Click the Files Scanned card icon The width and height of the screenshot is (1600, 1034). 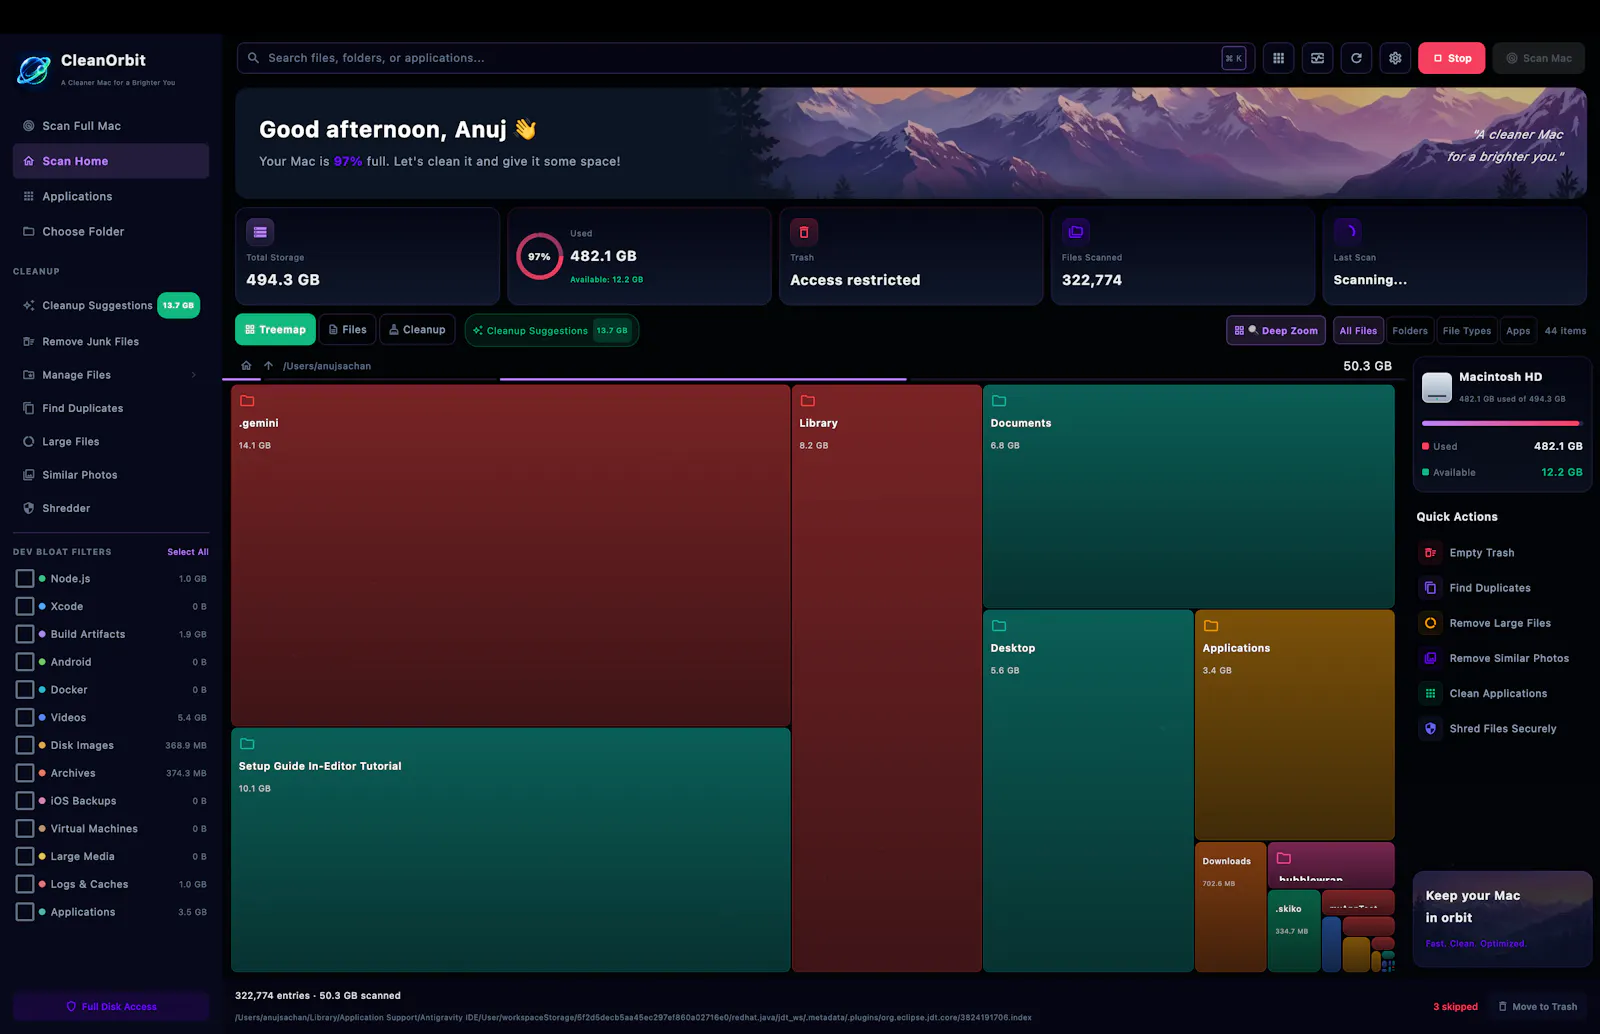coord(1076,232)
